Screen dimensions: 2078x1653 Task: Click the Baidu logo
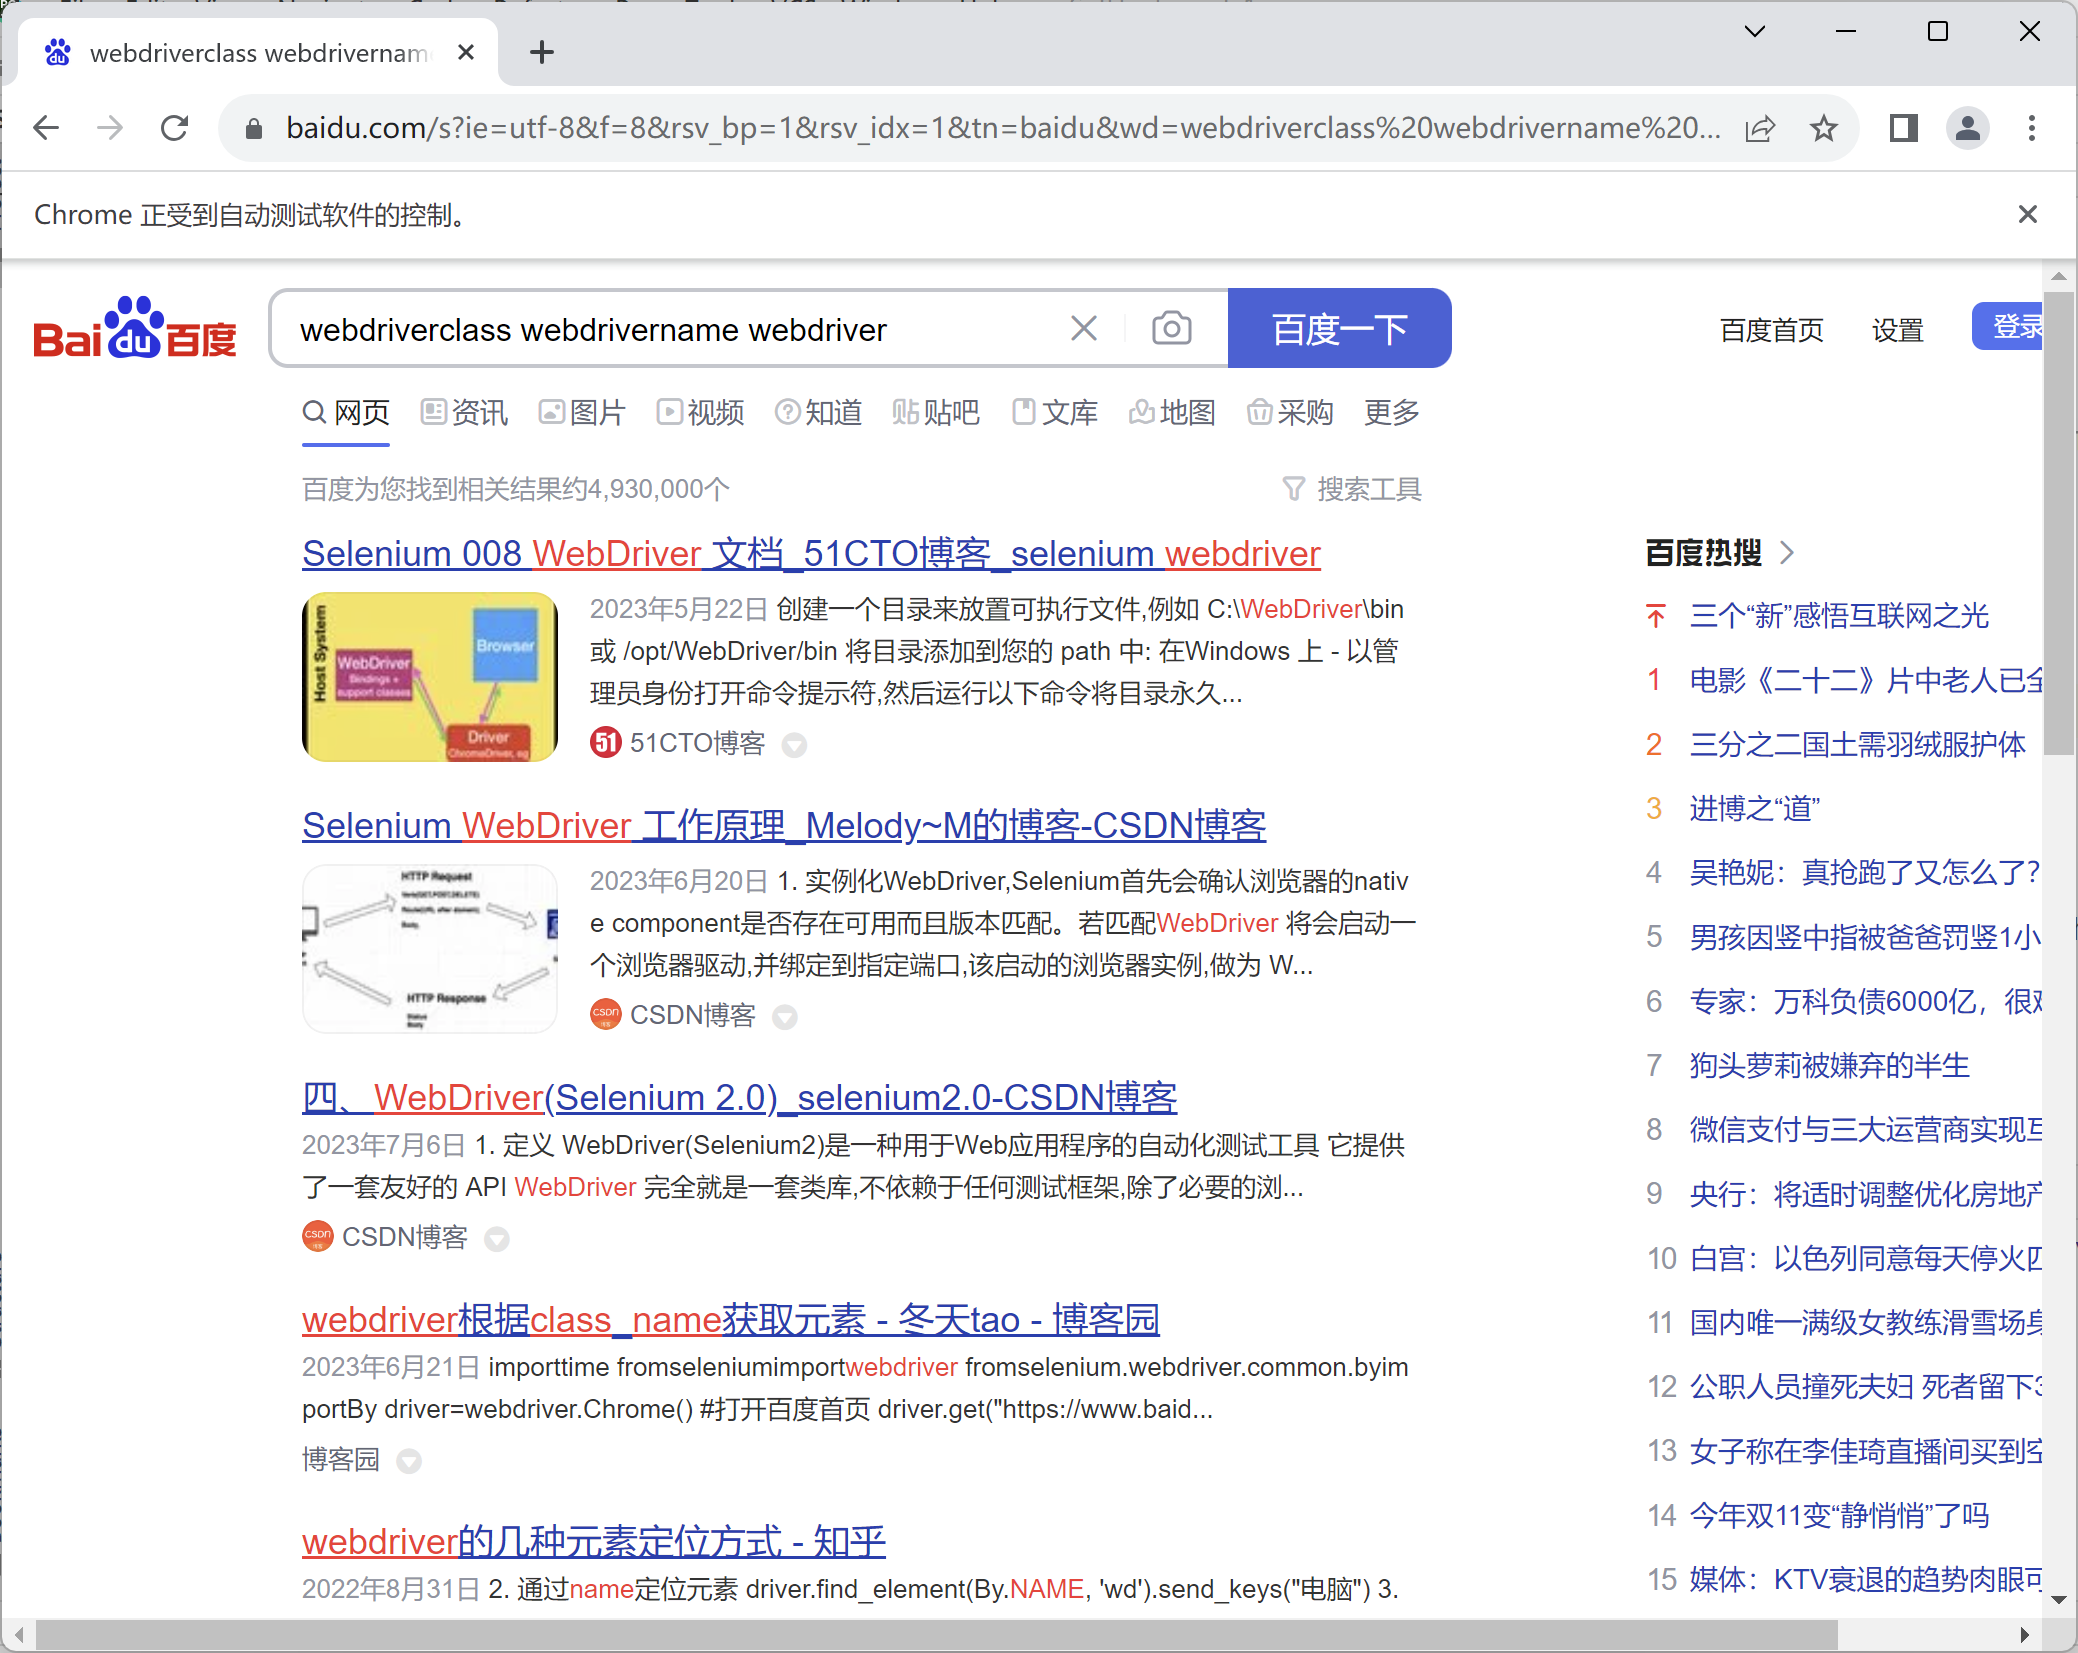pyautogui.click(x=135, y=329)
